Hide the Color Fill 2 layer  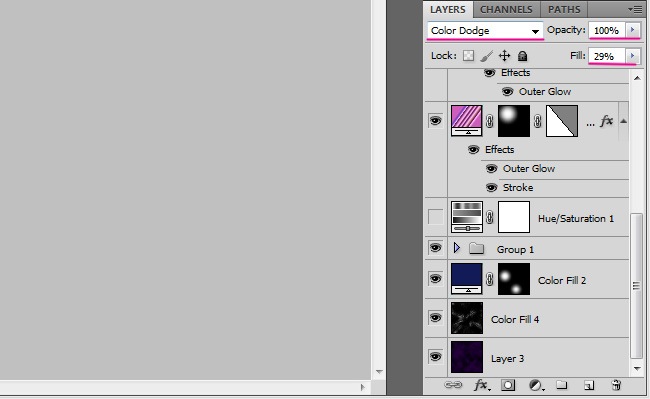click(x=435, y=278)
